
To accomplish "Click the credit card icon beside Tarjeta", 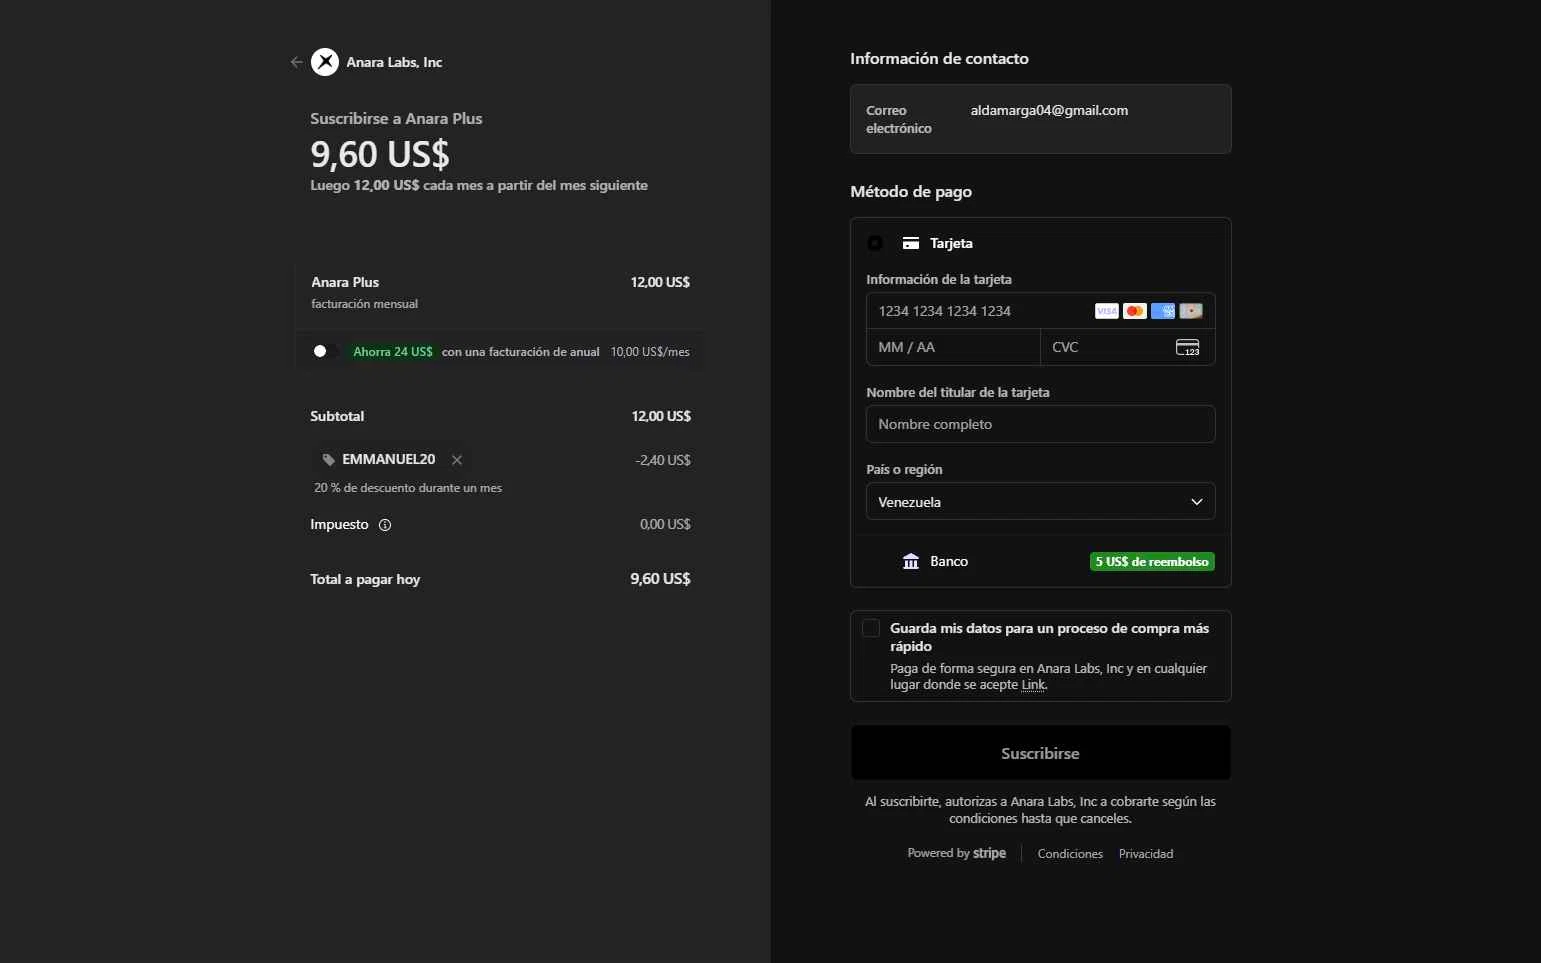I will 911,243.
